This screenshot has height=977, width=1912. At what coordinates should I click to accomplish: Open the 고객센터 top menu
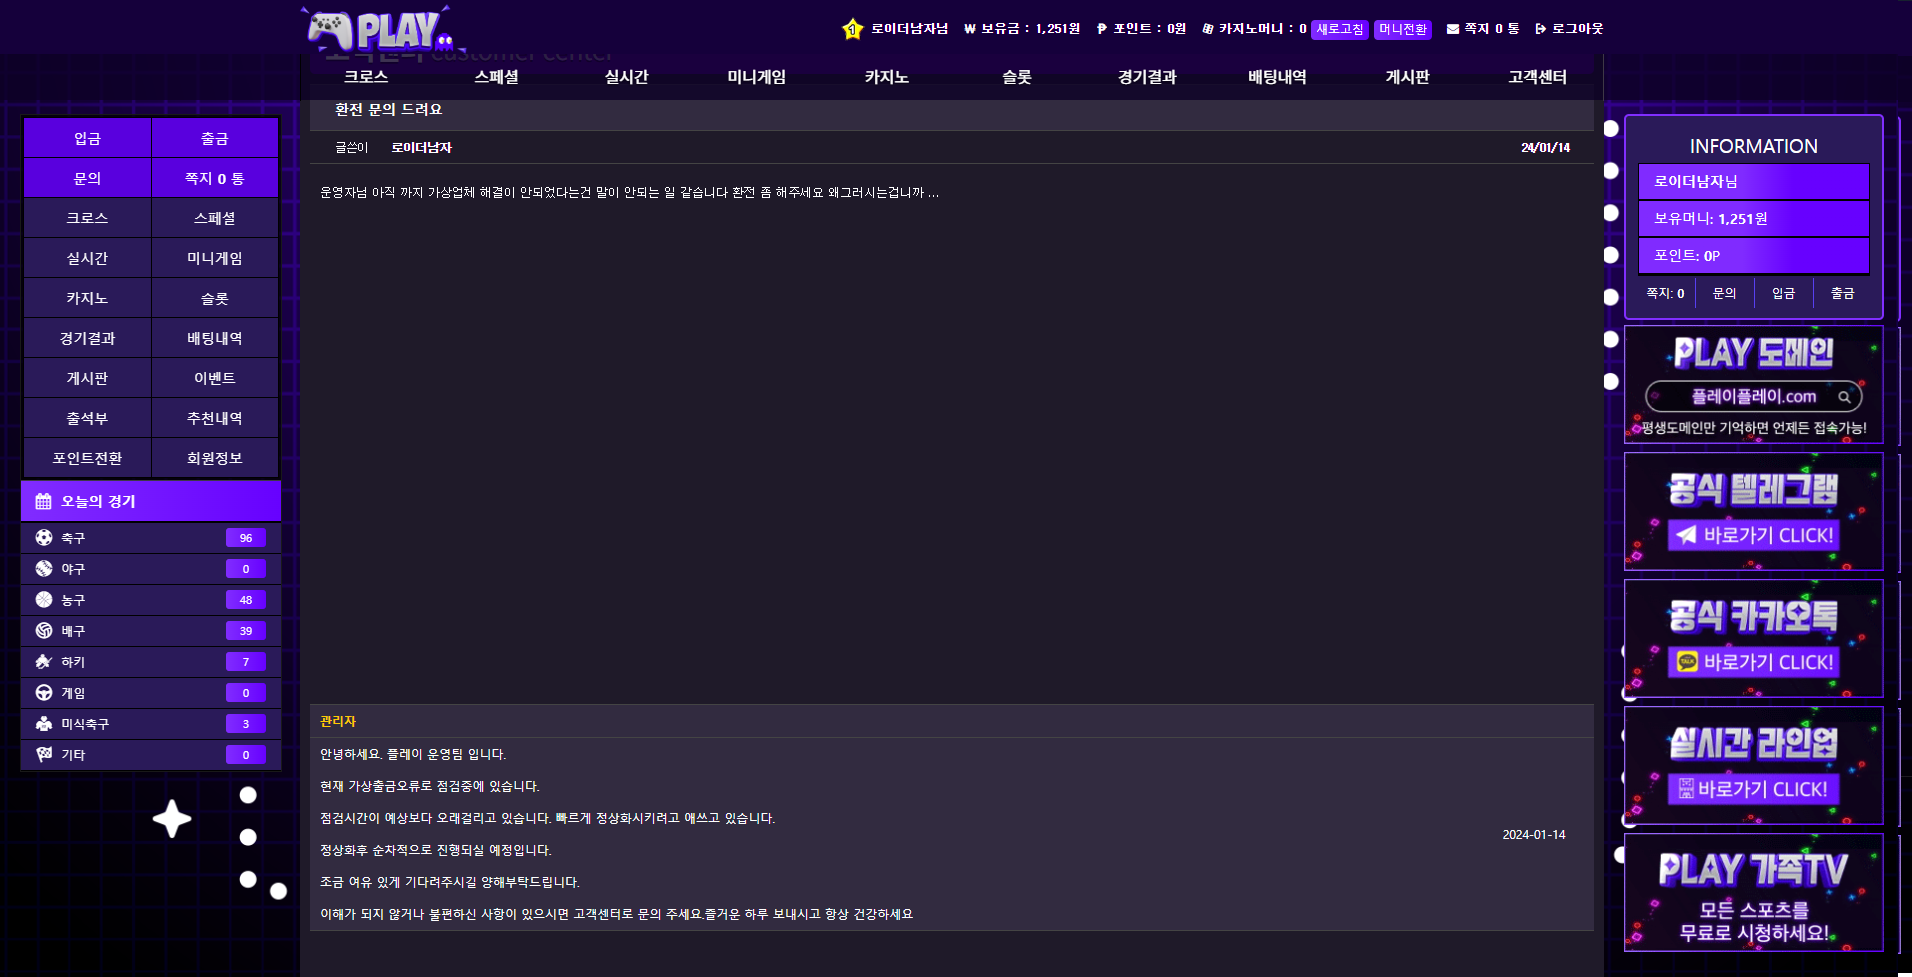point(1537,77)
